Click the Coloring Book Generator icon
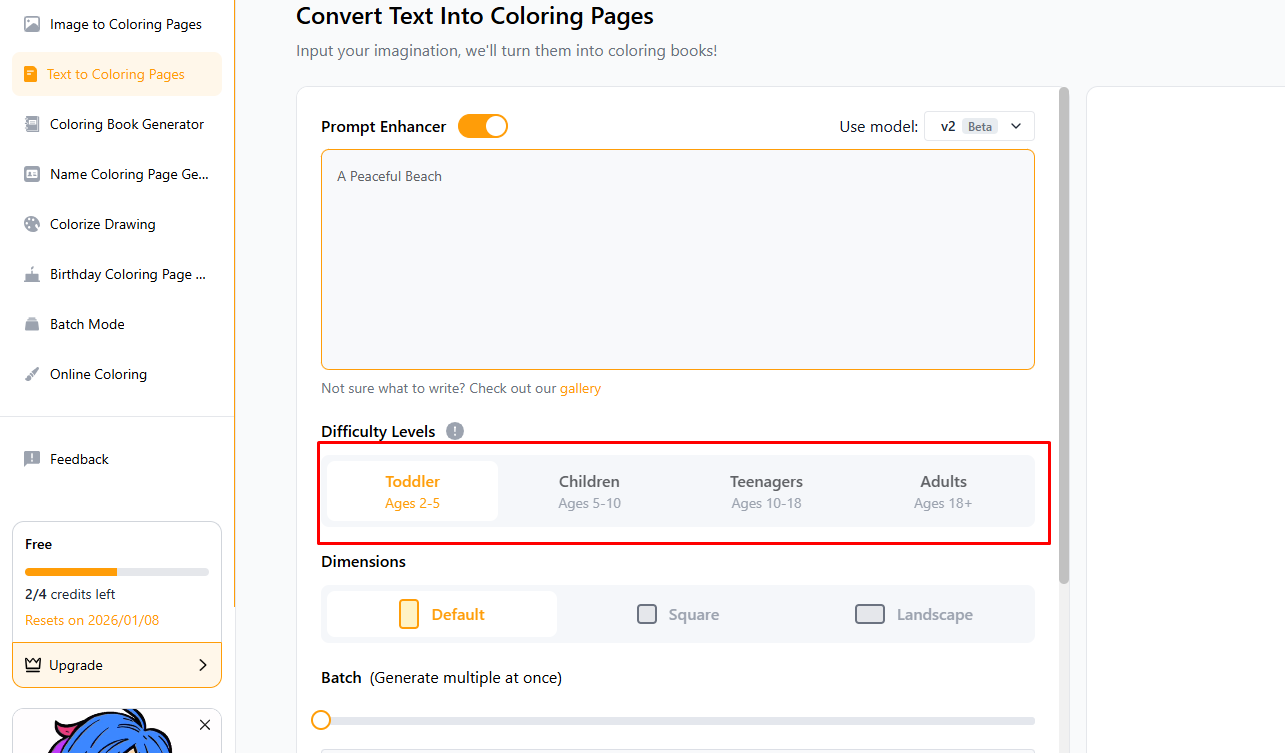This screenshot has width=1285, height=753. (32, 124)
